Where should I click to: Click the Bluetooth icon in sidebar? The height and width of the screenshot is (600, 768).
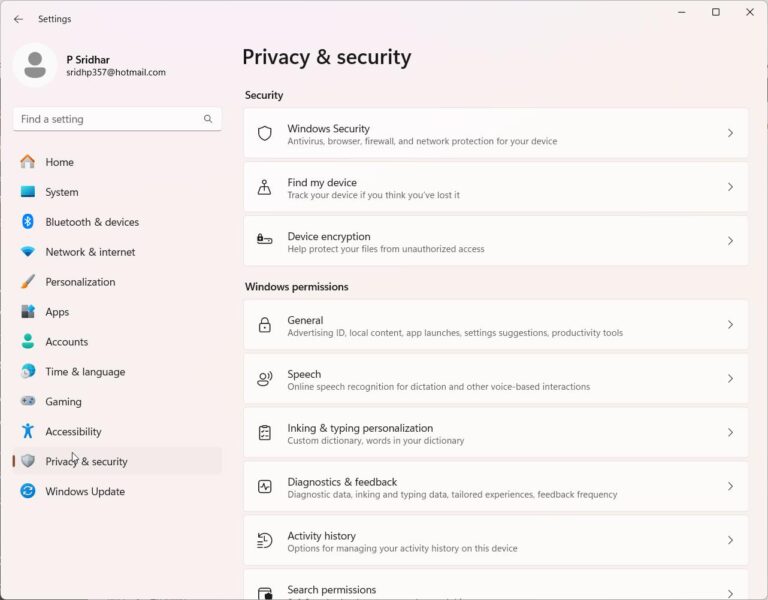click(x=28, y=221)
